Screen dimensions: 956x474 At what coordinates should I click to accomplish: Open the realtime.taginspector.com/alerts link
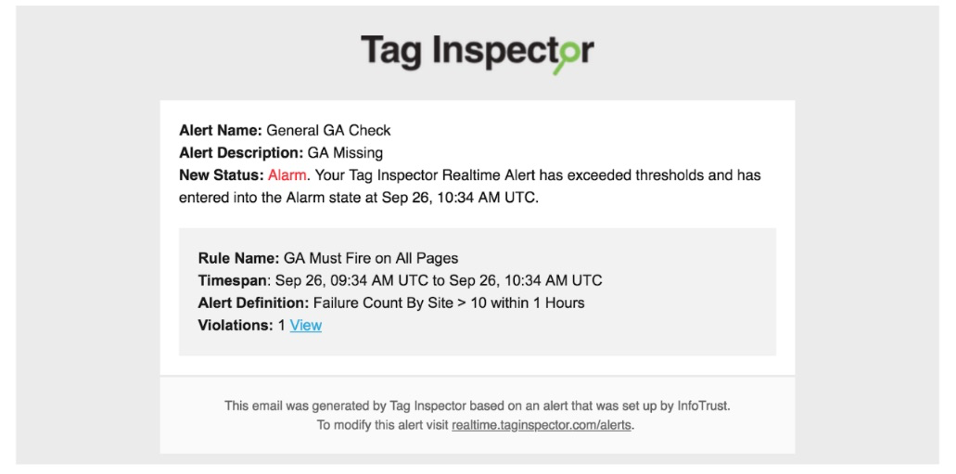pos(542,424)
